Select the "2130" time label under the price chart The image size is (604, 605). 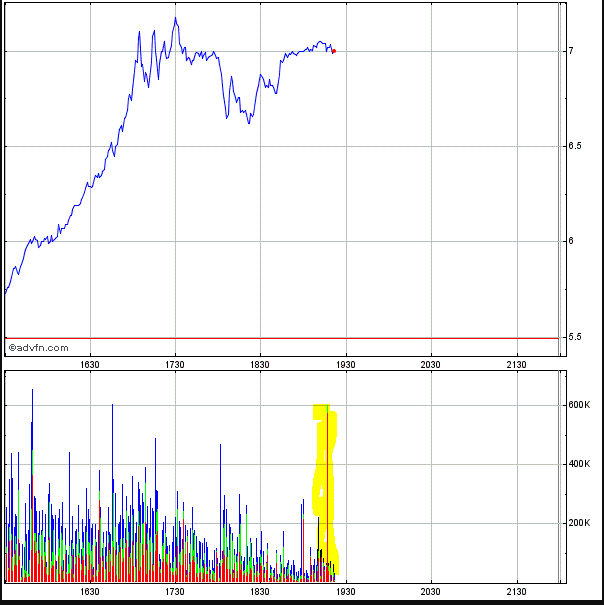pyautogui.click(x=516, y=365)
